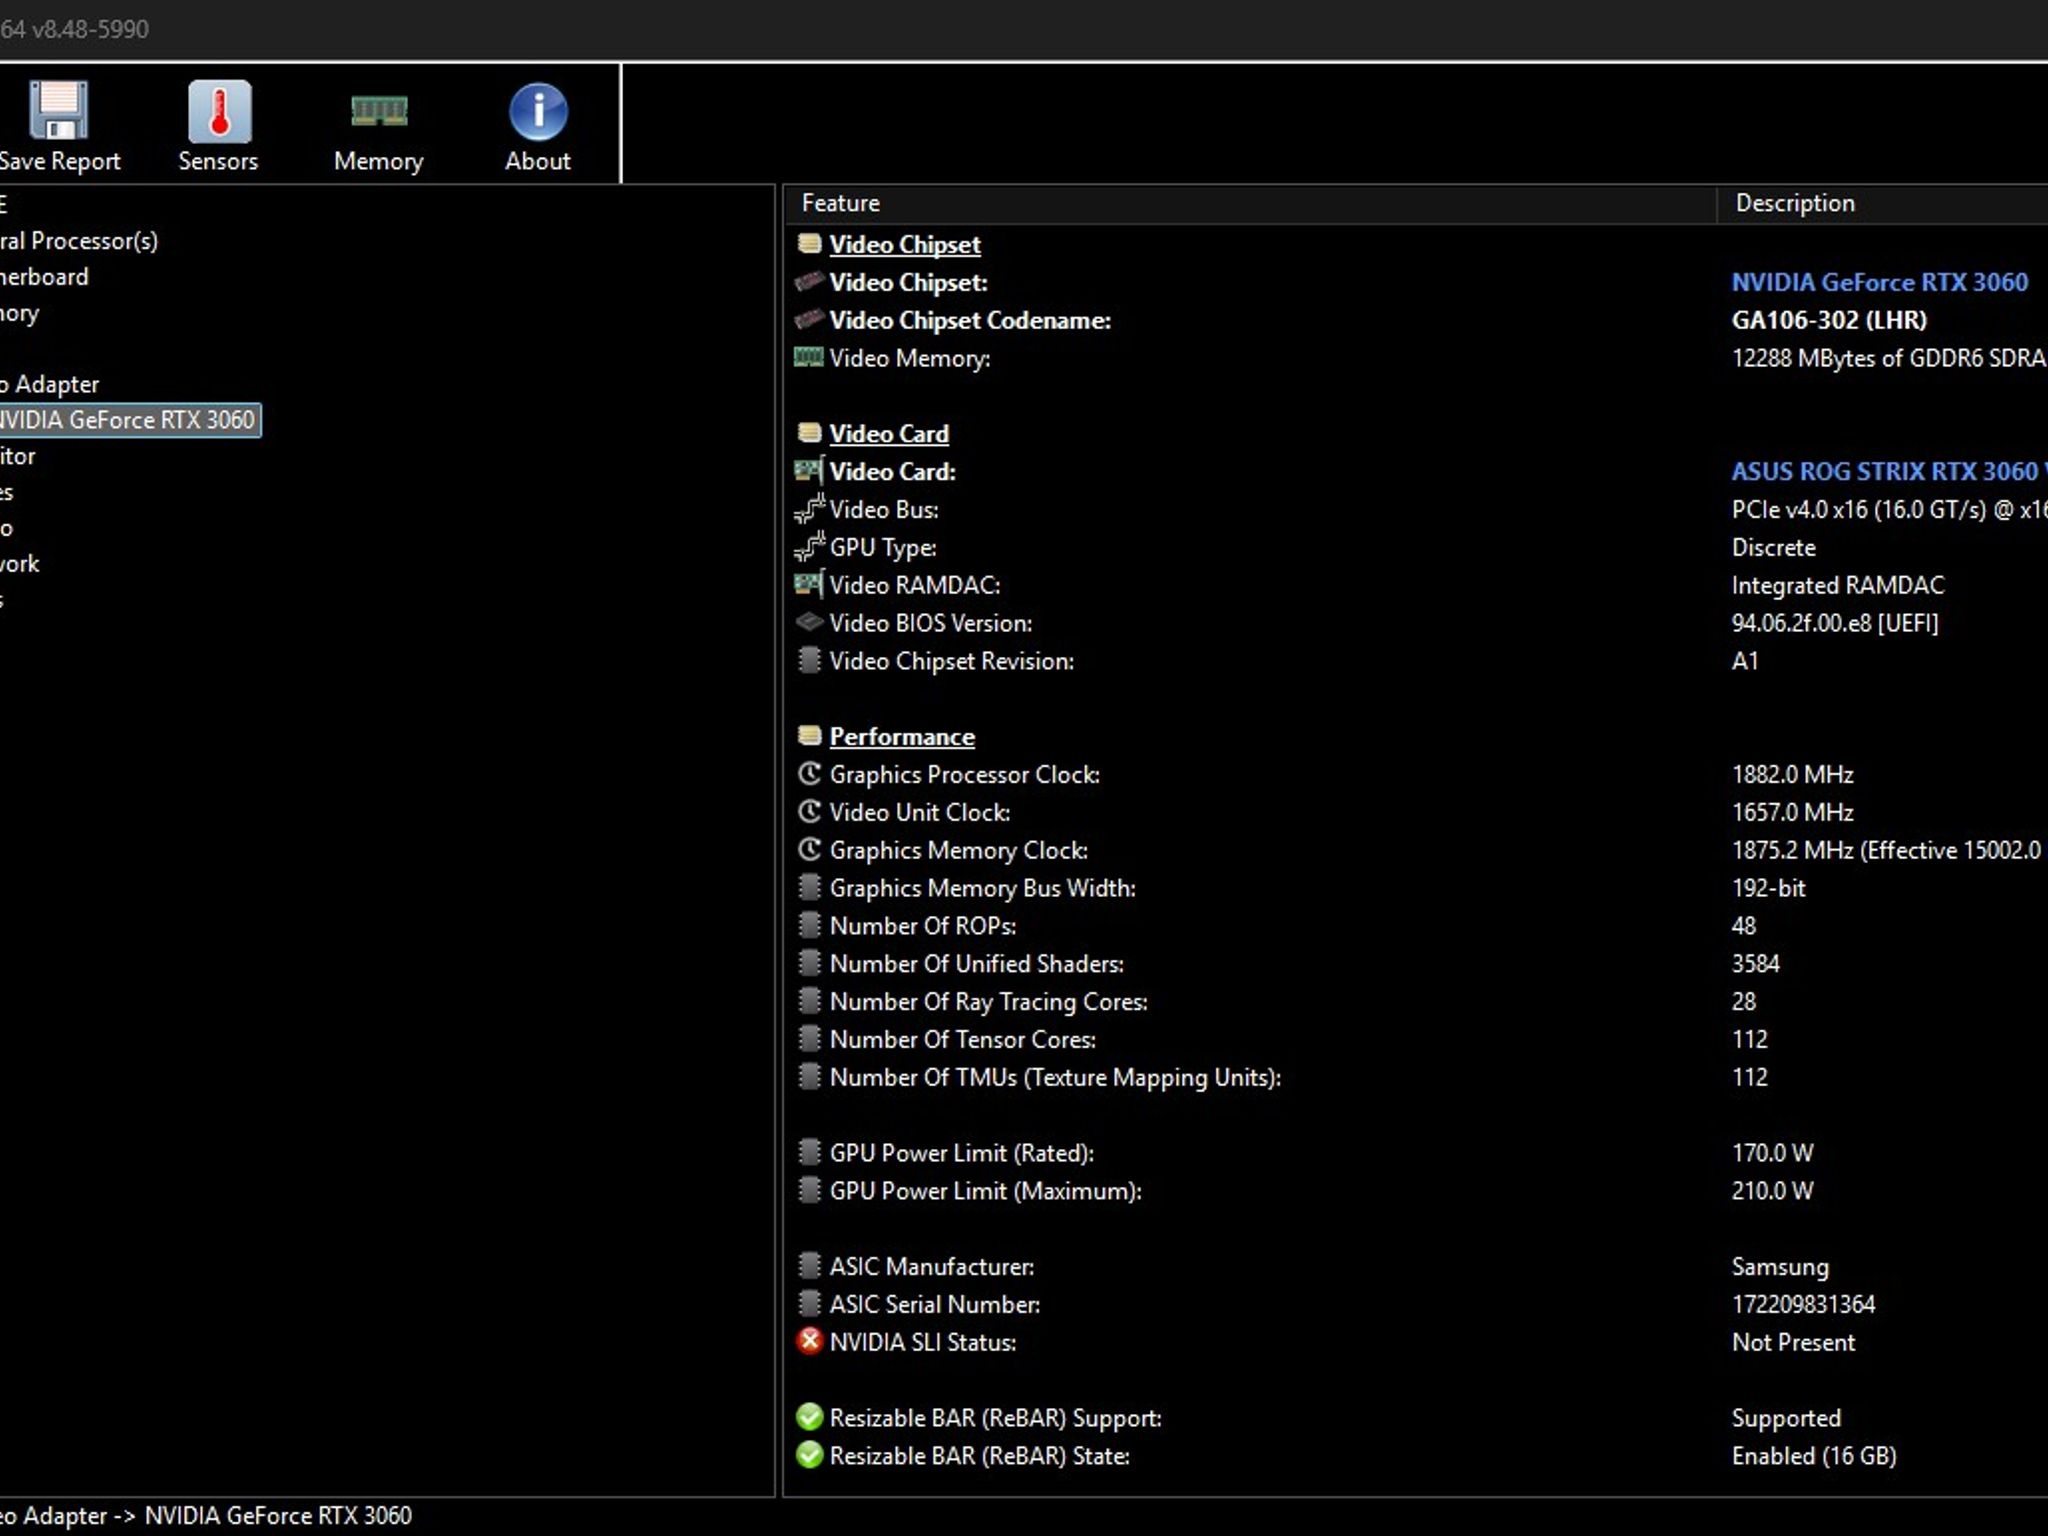Select the Monitor tree entry
The image size is (2048, 1536).
tap(18, 456)
